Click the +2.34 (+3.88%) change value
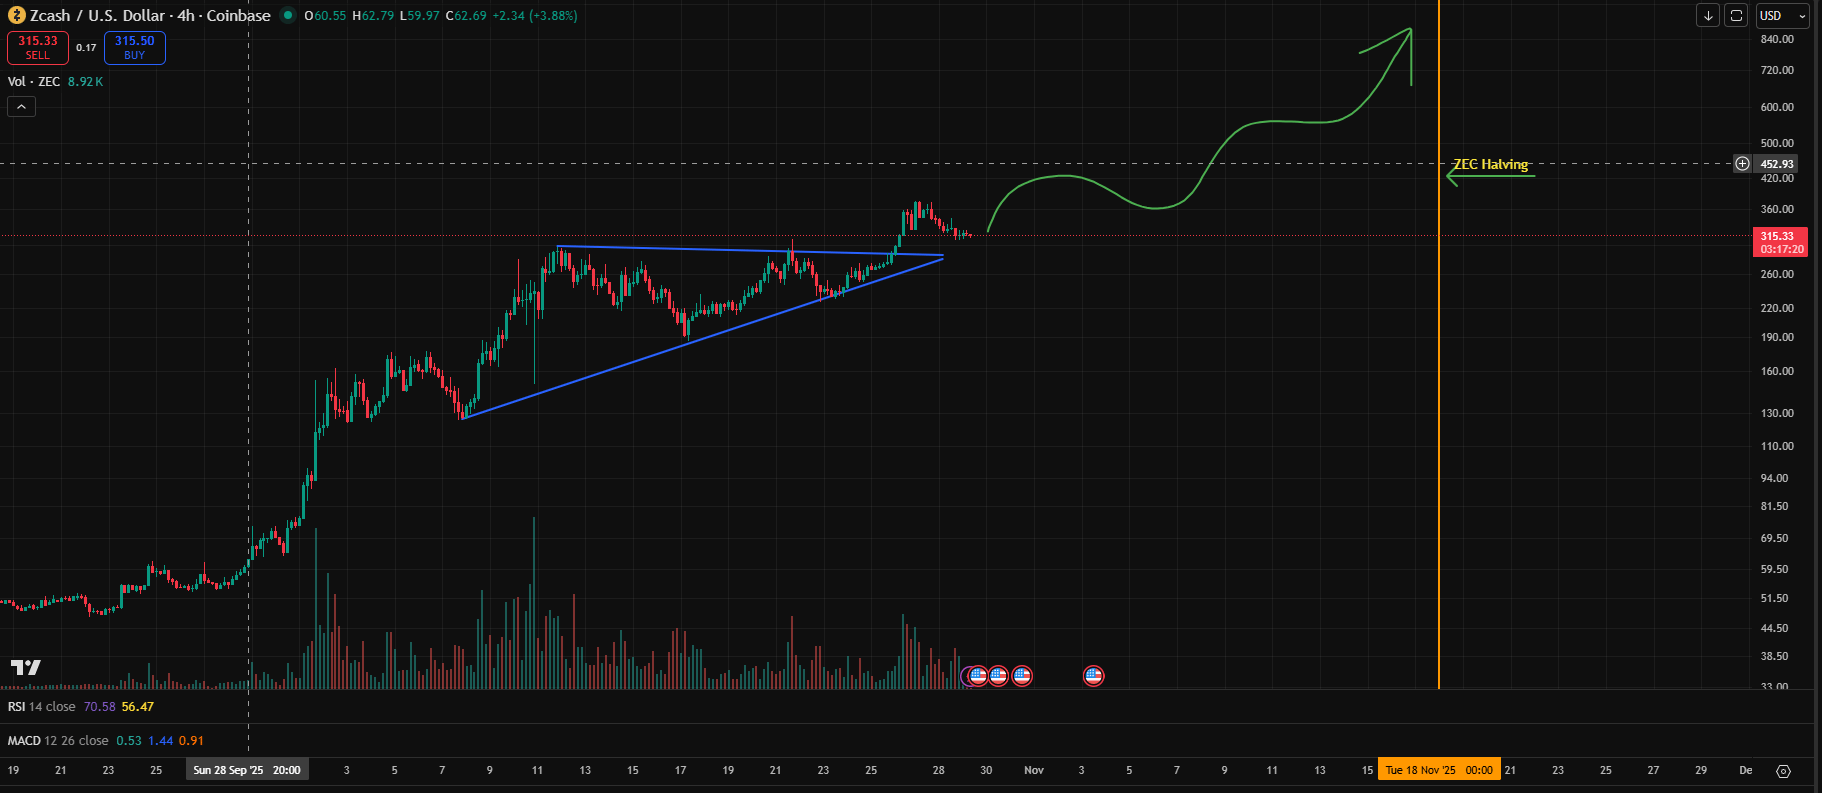1822x793 pixels. point(535,16)
